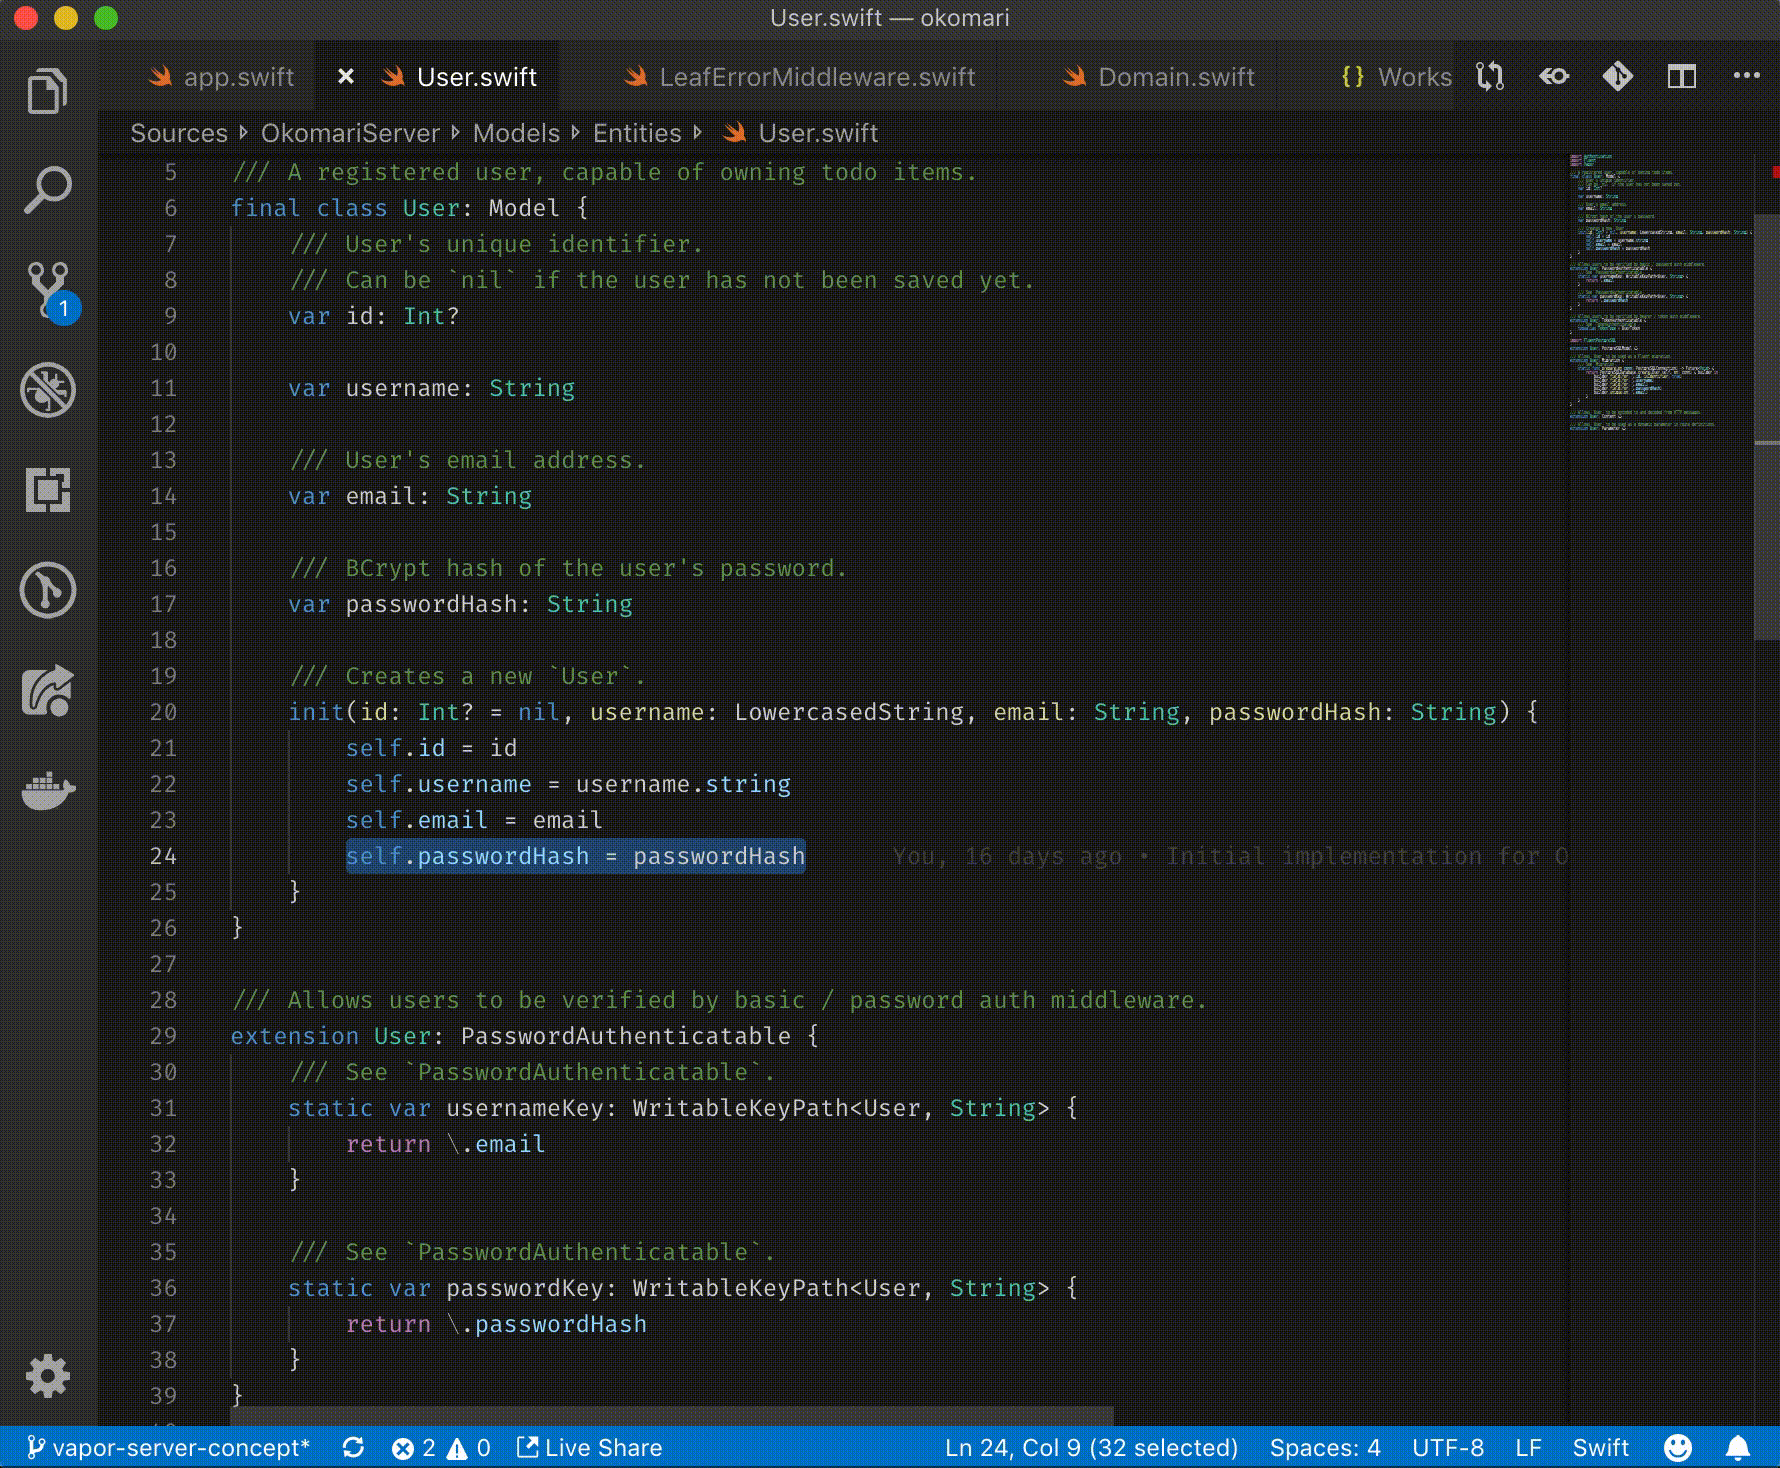Screen dimensions: 1780x1468
Task: Click the 'final class User: Model' line
Action: [x=410, y=208]
